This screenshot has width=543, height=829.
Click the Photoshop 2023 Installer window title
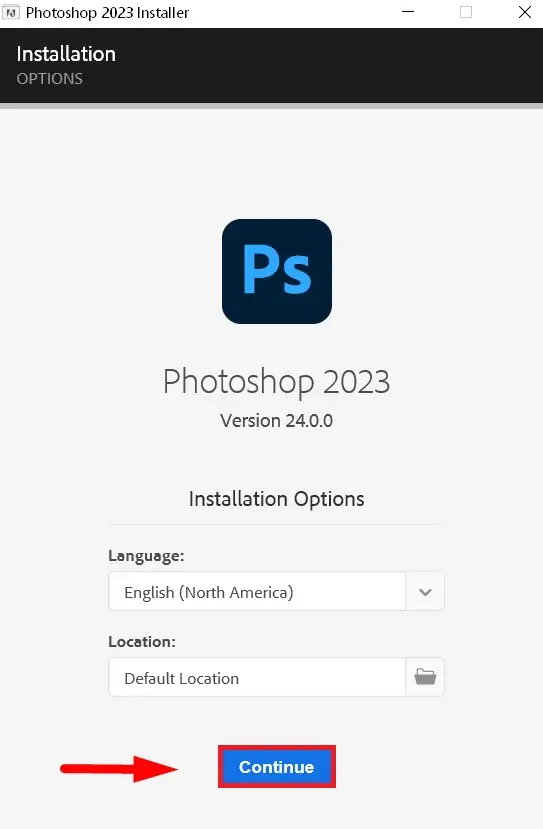coord(107,13)
